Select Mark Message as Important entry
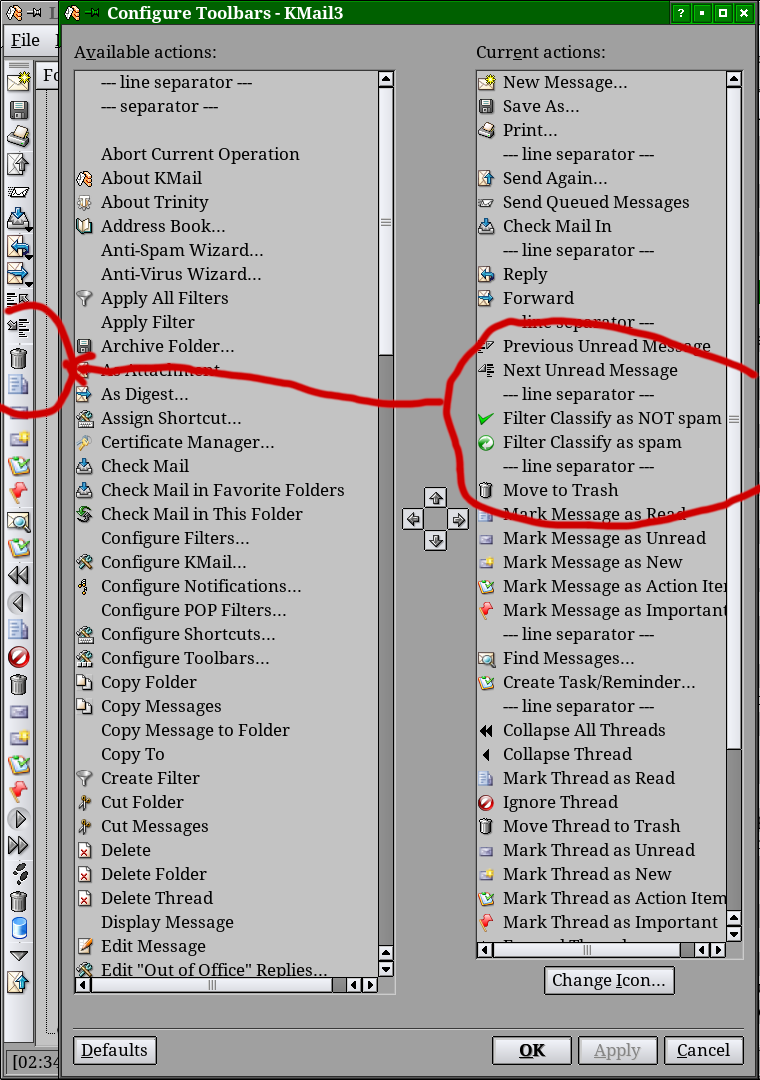Image resolution: width=760 pixels, height=1080 pixels. tap(602, 610)
